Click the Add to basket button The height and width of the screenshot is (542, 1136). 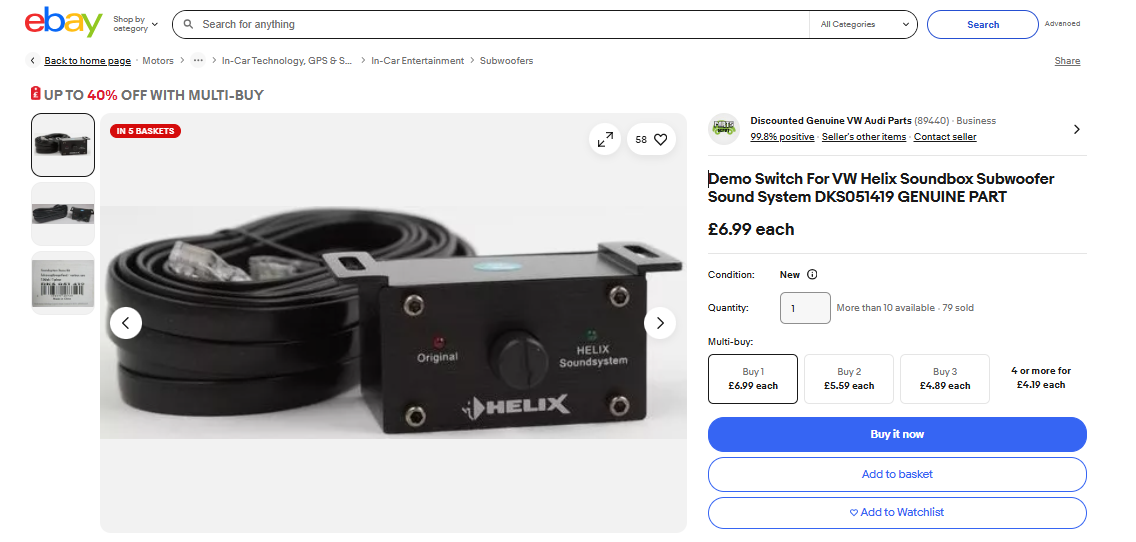tap(897, 474)
